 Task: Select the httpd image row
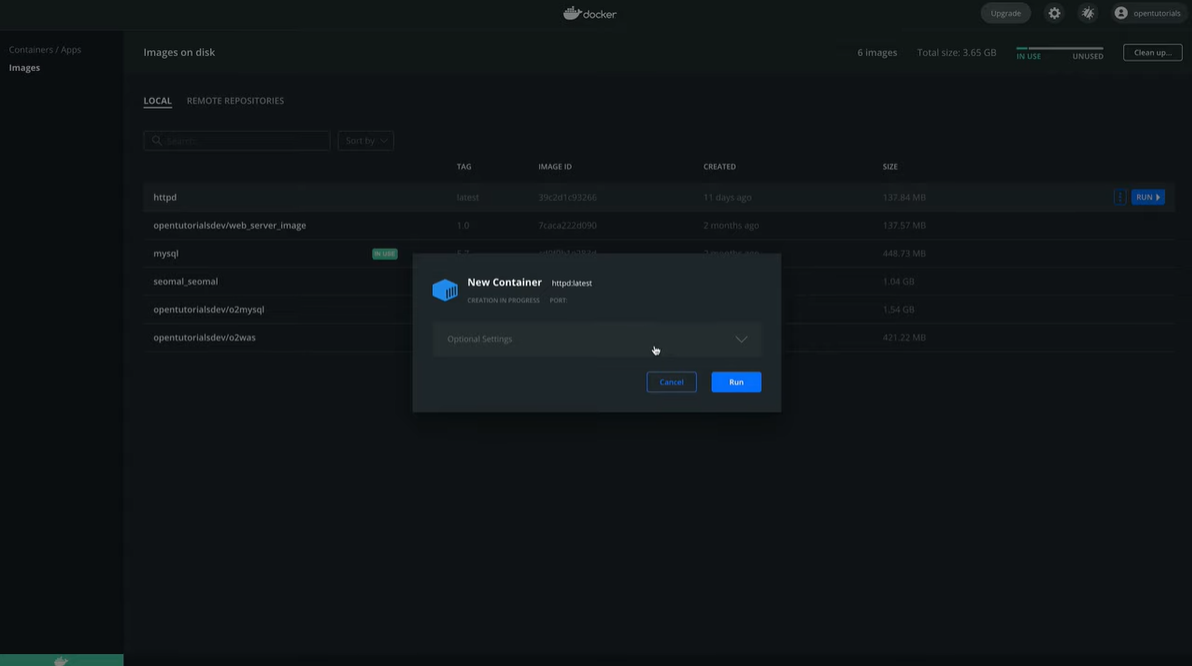click(658, 197)
